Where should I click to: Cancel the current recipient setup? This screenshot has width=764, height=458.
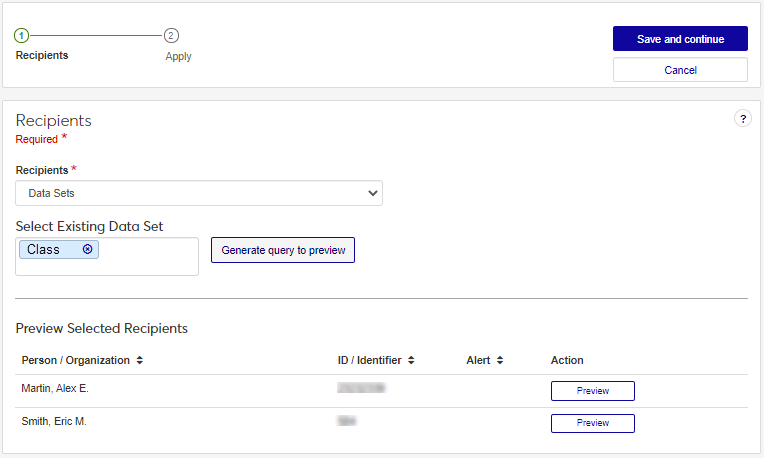(x=680, y=70)
